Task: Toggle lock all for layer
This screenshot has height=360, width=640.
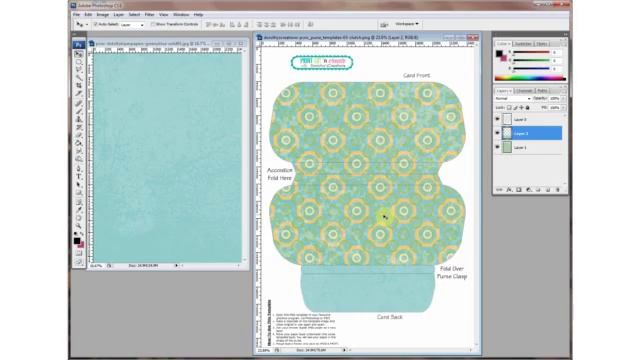Action: [x=527, y=107]
